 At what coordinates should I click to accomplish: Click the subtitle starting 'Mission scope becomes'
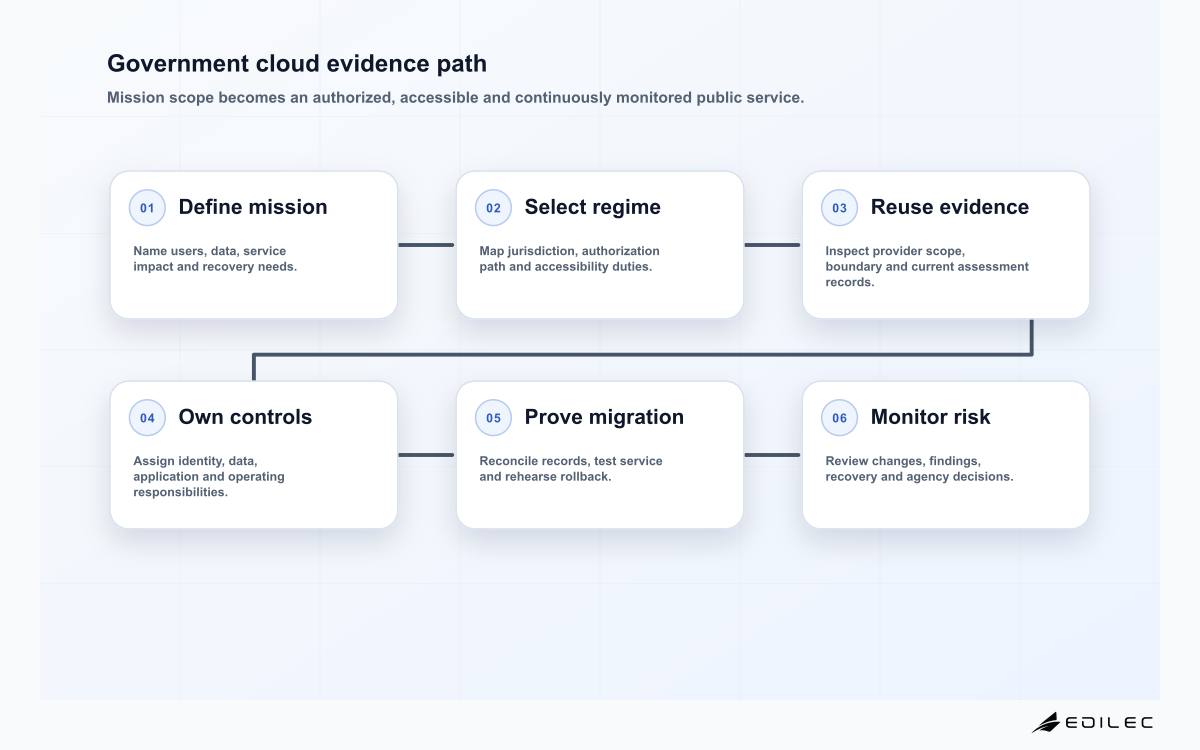coord(455,98)
